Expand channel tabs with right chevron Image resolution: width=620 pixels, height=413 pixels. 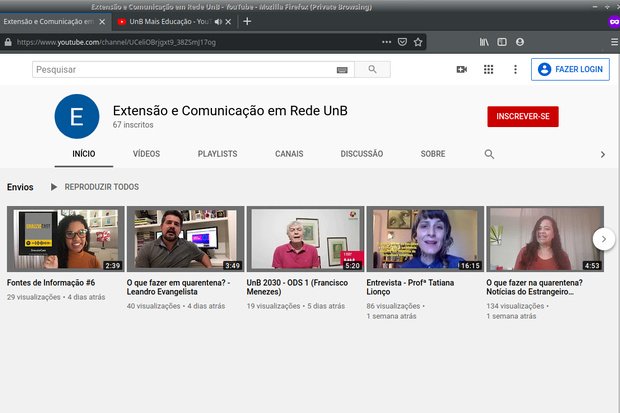[x=603, y=154]
